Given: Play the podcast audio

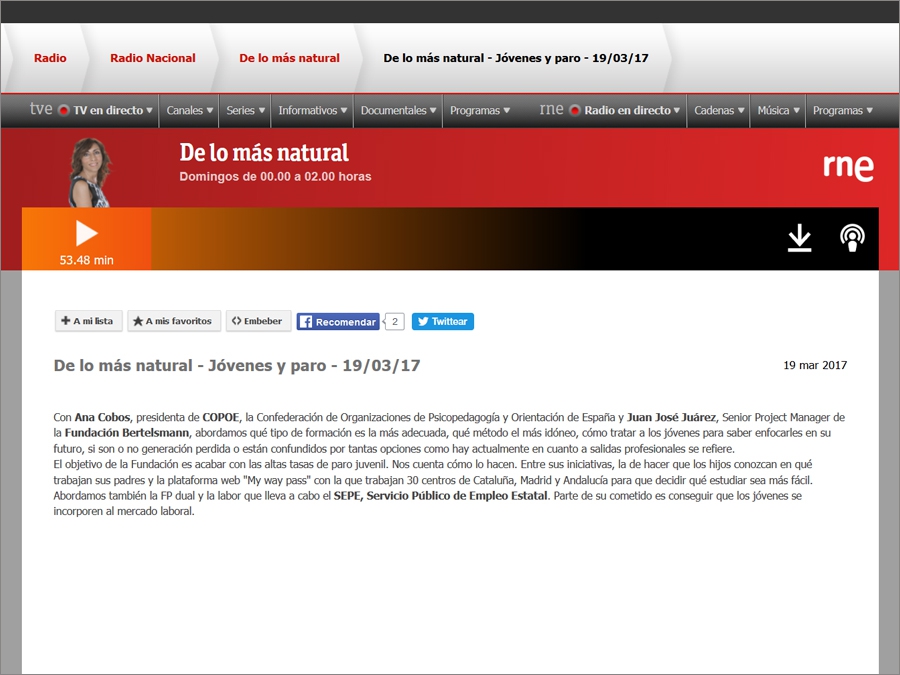Looking at the screenshot, I should pyautogui.click(x=87, y=234).
